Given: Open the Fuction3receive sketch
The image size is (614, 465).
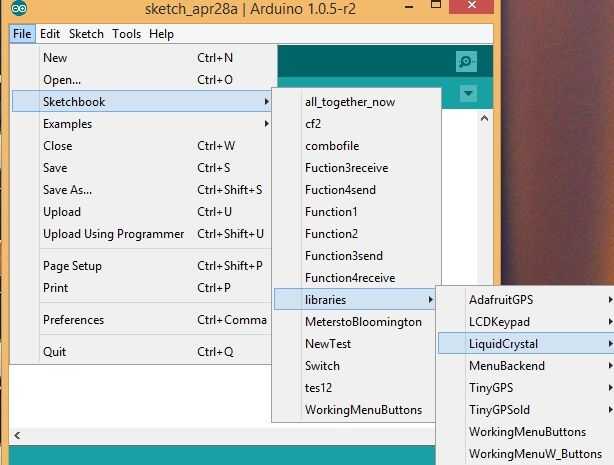Looking at the screenshot, I should pos(356,168).
